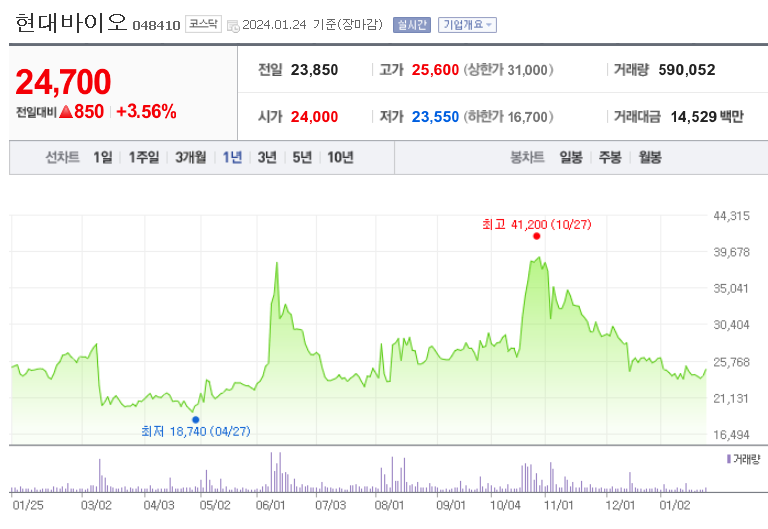Click the blue 최저 18,740 low marker dot
Viewport: 768px width, 529px height.
195,420
